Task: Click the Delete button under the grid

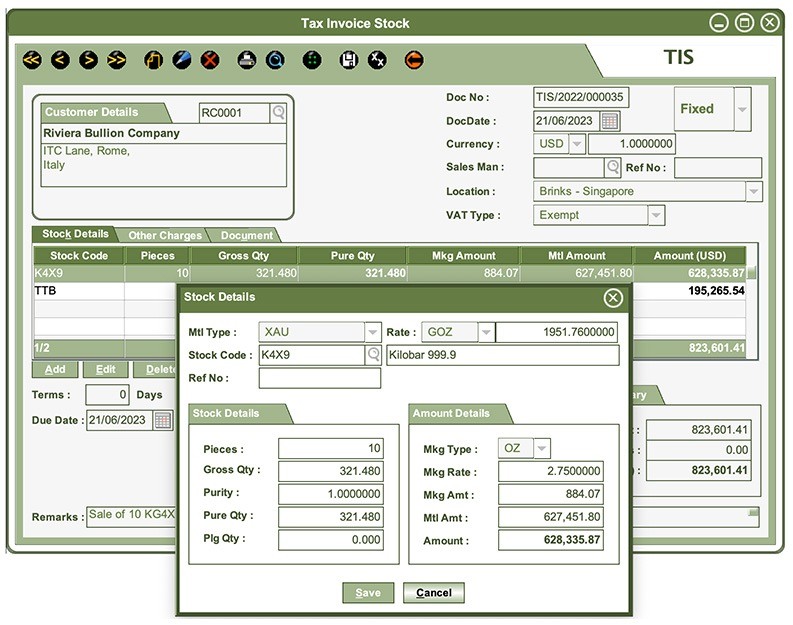Action: tap(156, 370)
